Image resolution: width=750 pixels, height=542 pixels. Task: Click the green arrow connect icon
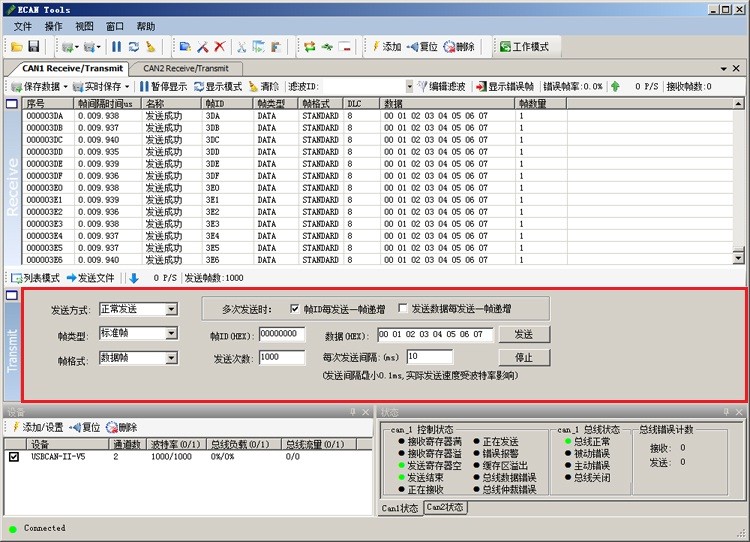tap(327, 46)
